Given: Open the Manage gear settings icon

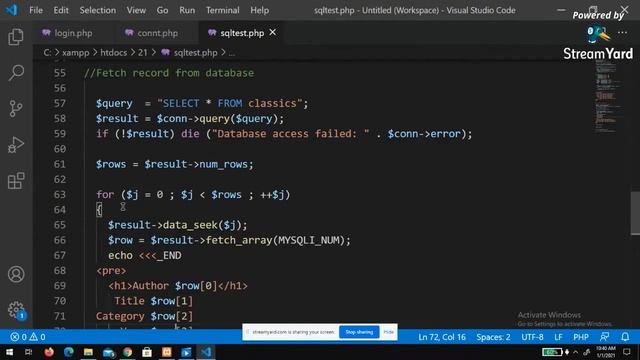Looking at the screenshot, I should (x=16, y=310).
